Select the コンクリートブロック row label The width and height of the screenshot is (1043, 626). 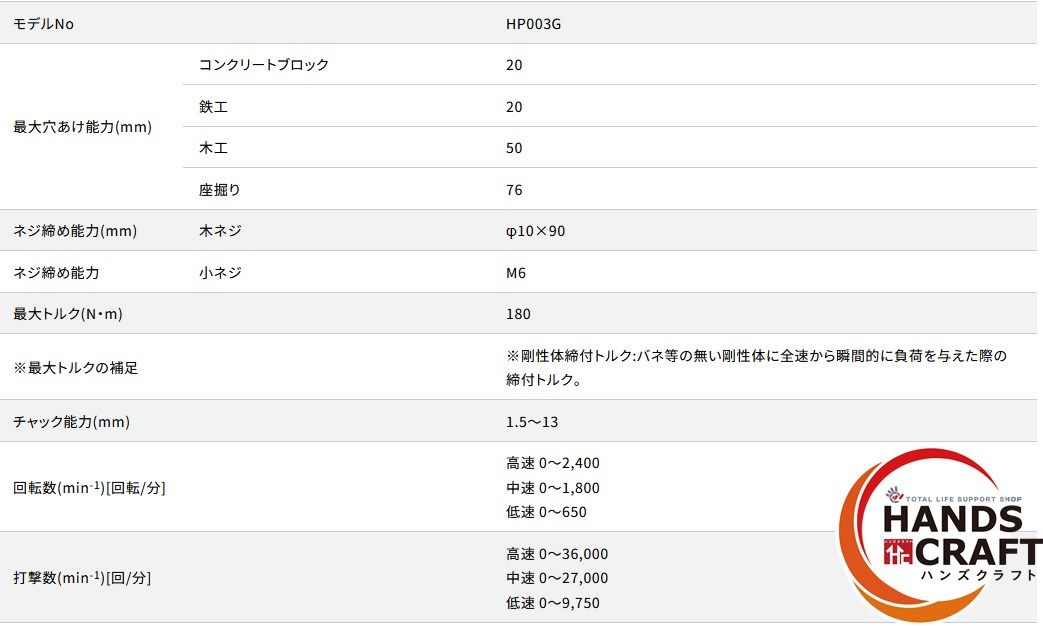(x=264, y=65)
